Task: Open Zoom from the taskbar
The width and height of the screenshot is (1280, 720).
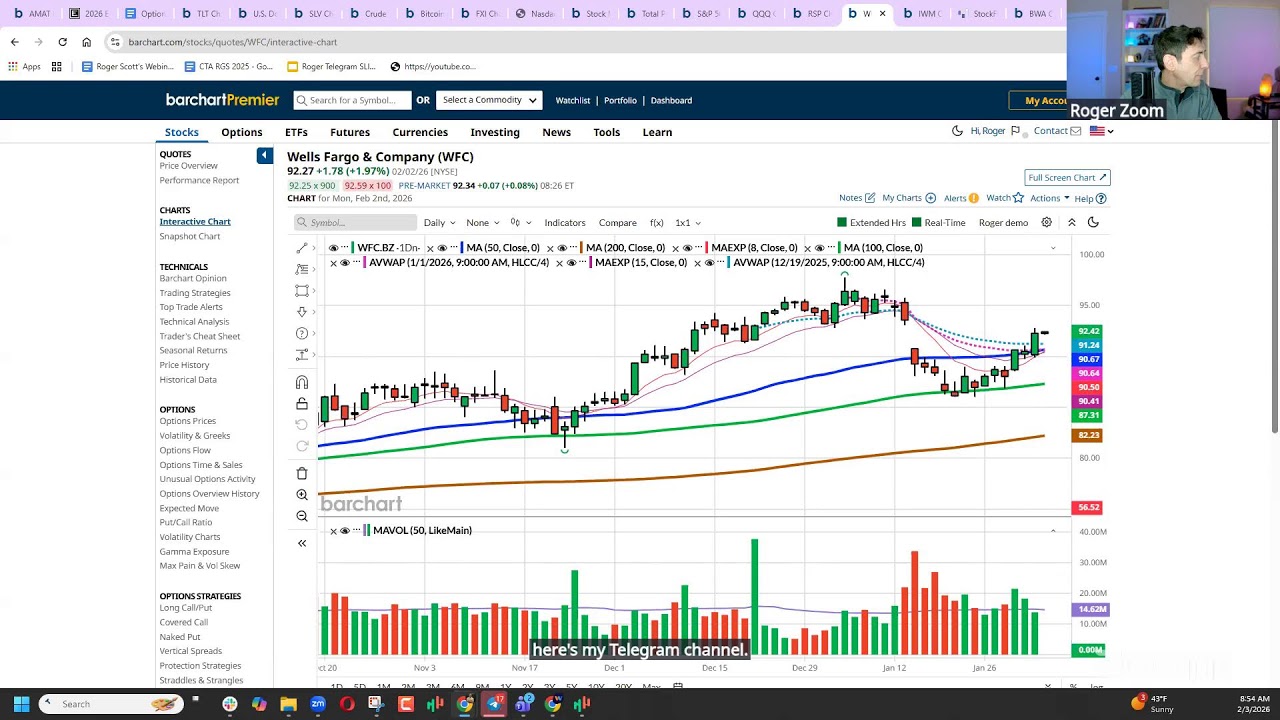Action: click(x=318, y=704)
